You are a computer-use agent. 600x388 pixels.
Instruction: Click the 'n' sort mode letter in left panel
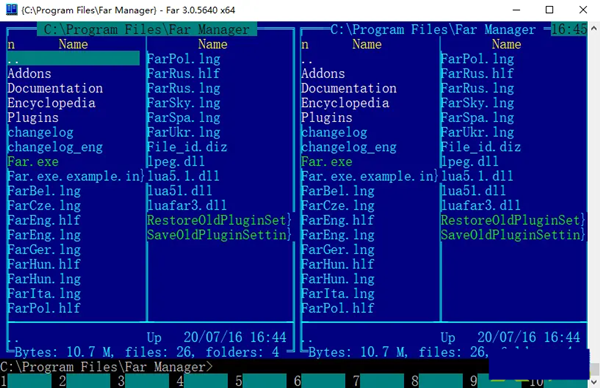coord(11,44)
